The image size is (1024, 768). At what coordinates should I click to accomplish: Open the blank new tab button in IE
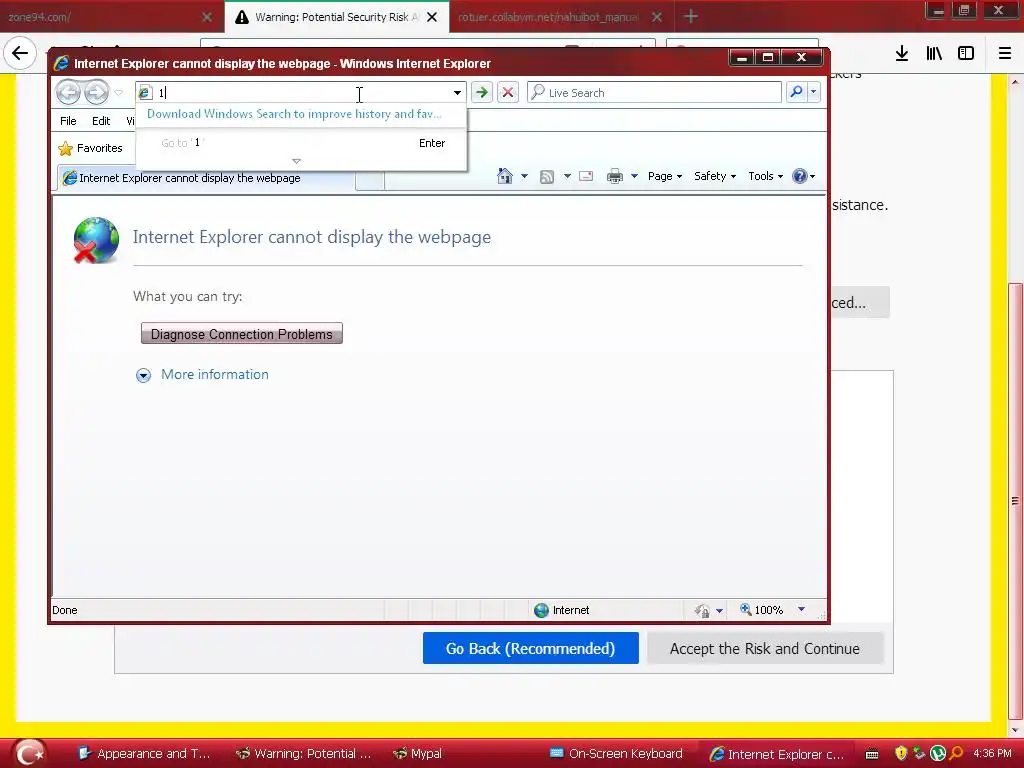[370, 180]
